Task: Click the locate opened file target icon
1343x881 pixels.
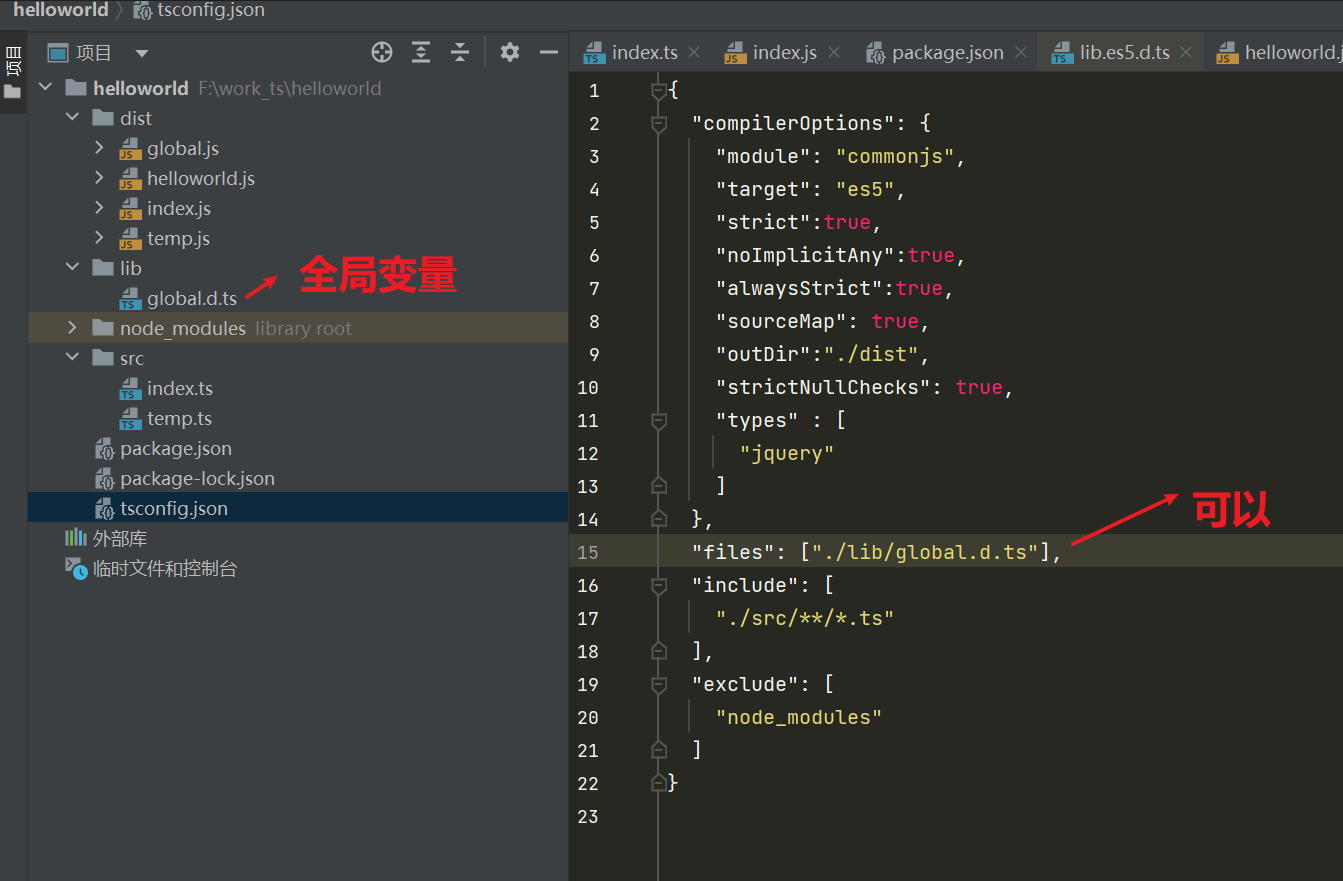Action: tap(382, 53)
